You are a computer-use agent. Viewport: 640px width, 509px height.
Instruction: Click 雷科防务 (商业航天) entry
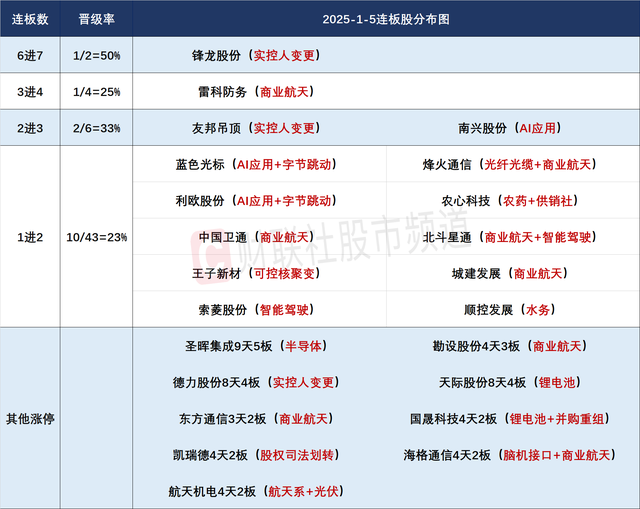pyautogui.click(x=256, y=92)
